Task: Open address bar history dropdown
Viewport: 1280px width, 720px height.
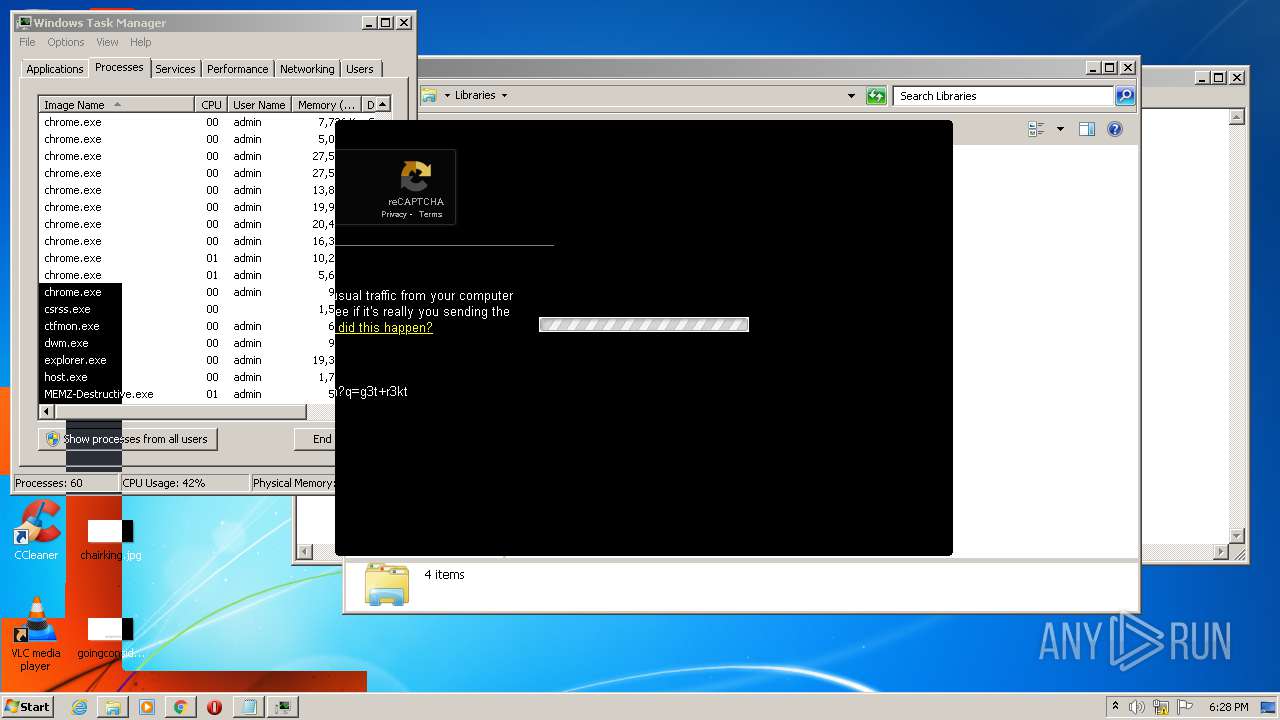Action: pyautogui.click(x=851, y=96)
